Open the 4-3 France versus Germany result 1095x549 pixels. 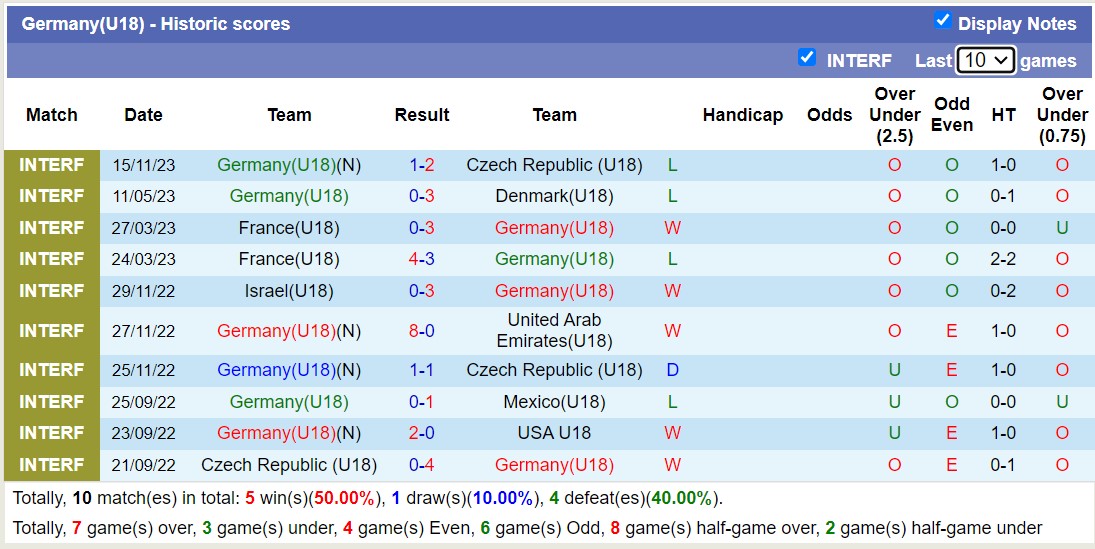pyautogui.click(x=421, y=259)
